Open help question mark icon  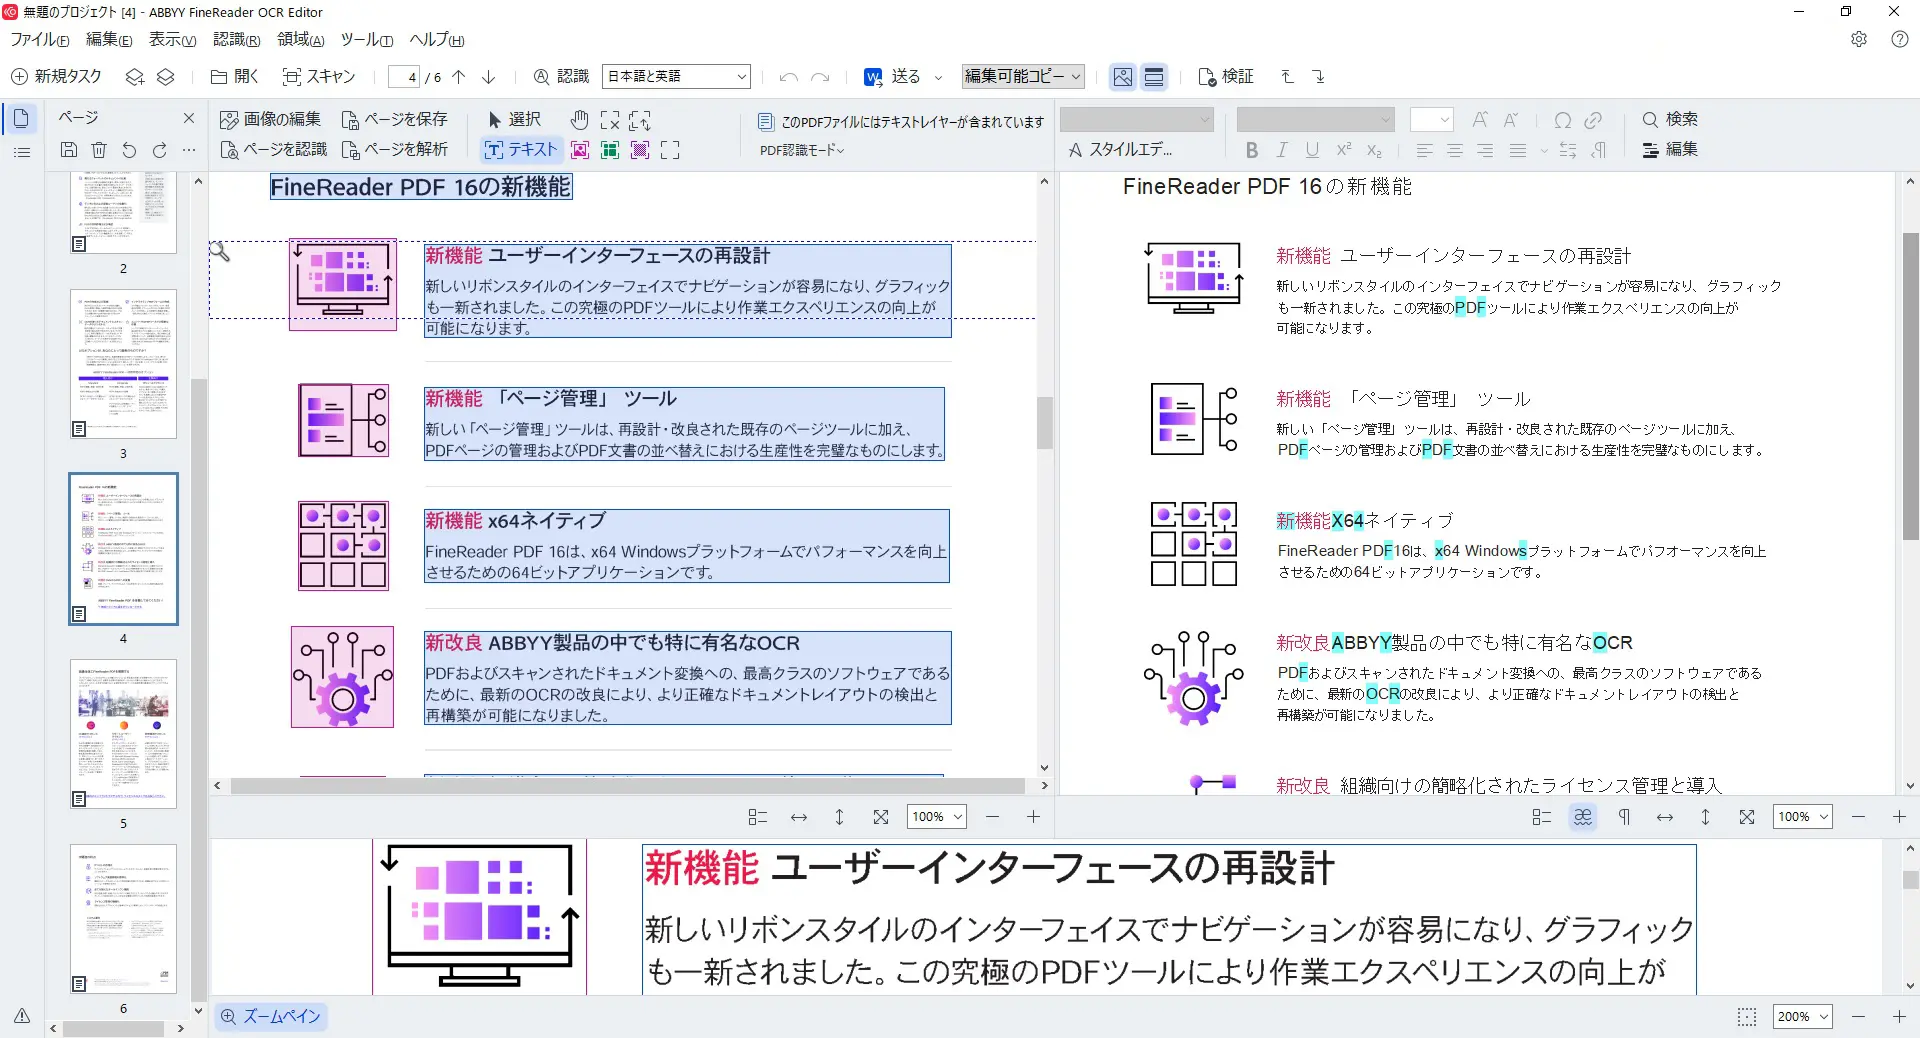tap(1900, 40)
